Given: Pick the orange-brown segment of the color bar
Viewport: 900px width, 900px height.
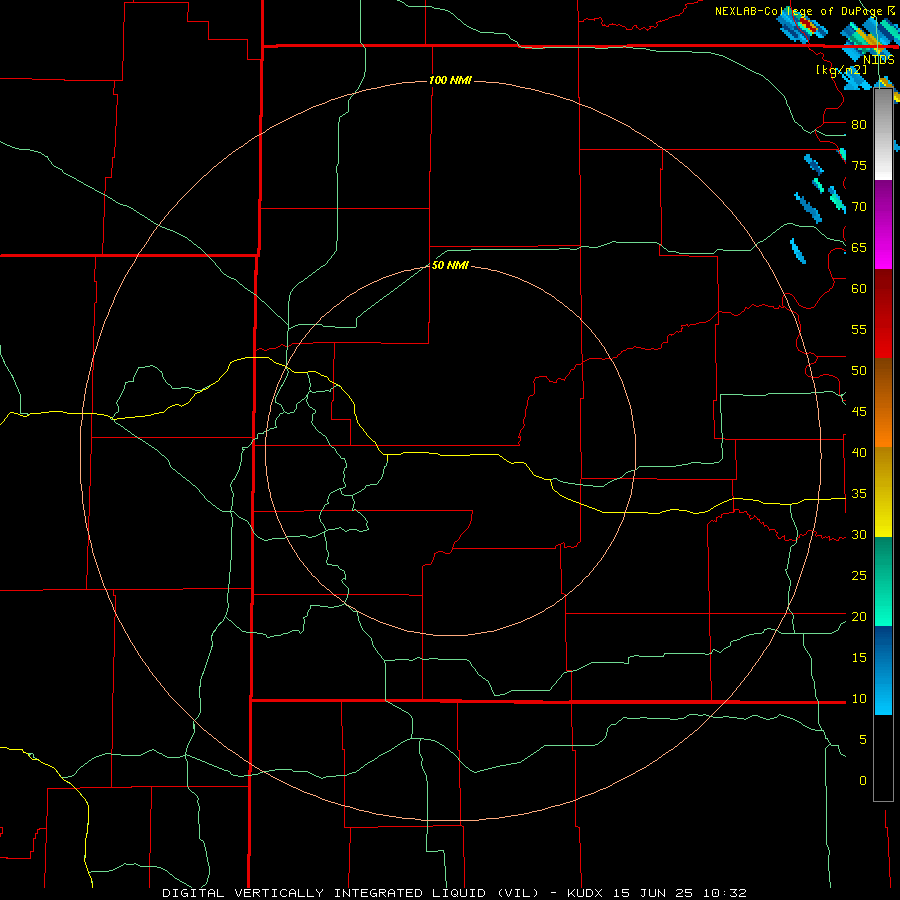Looking at the screenshot, I should [883, 402].
